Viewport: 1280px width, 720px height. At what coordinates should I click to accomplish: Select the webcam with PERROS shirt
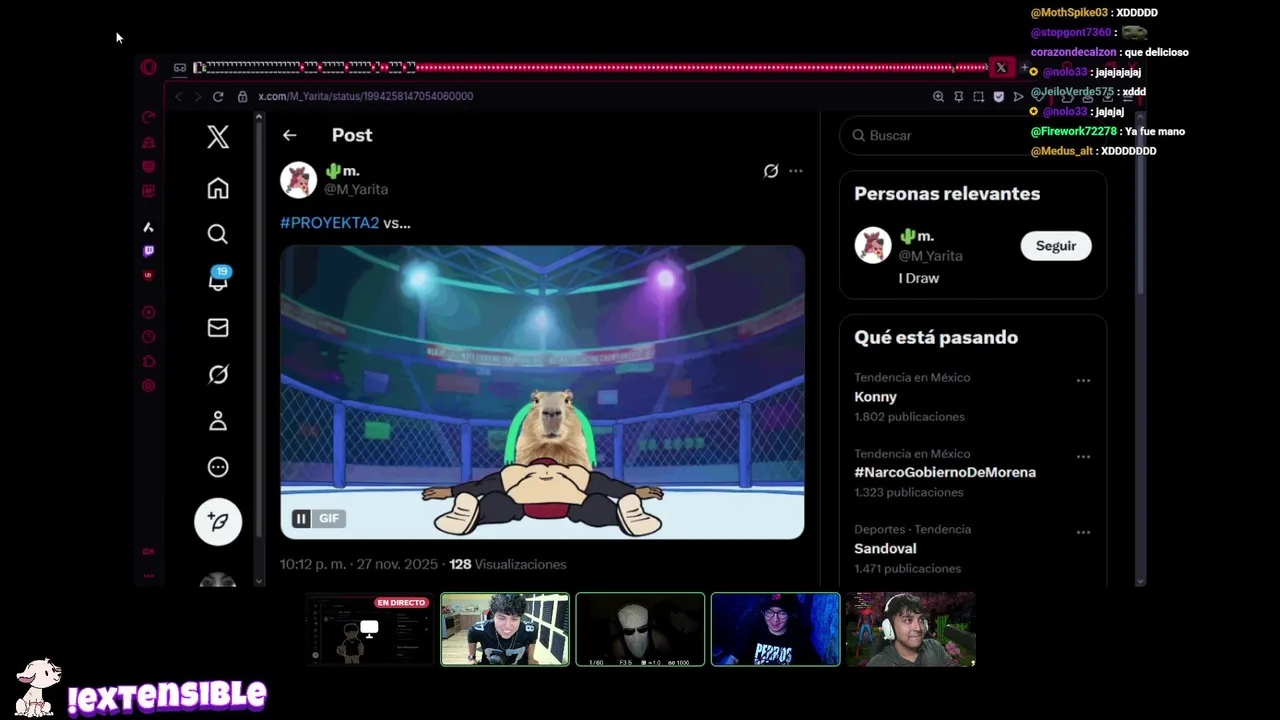coord(776,629)
